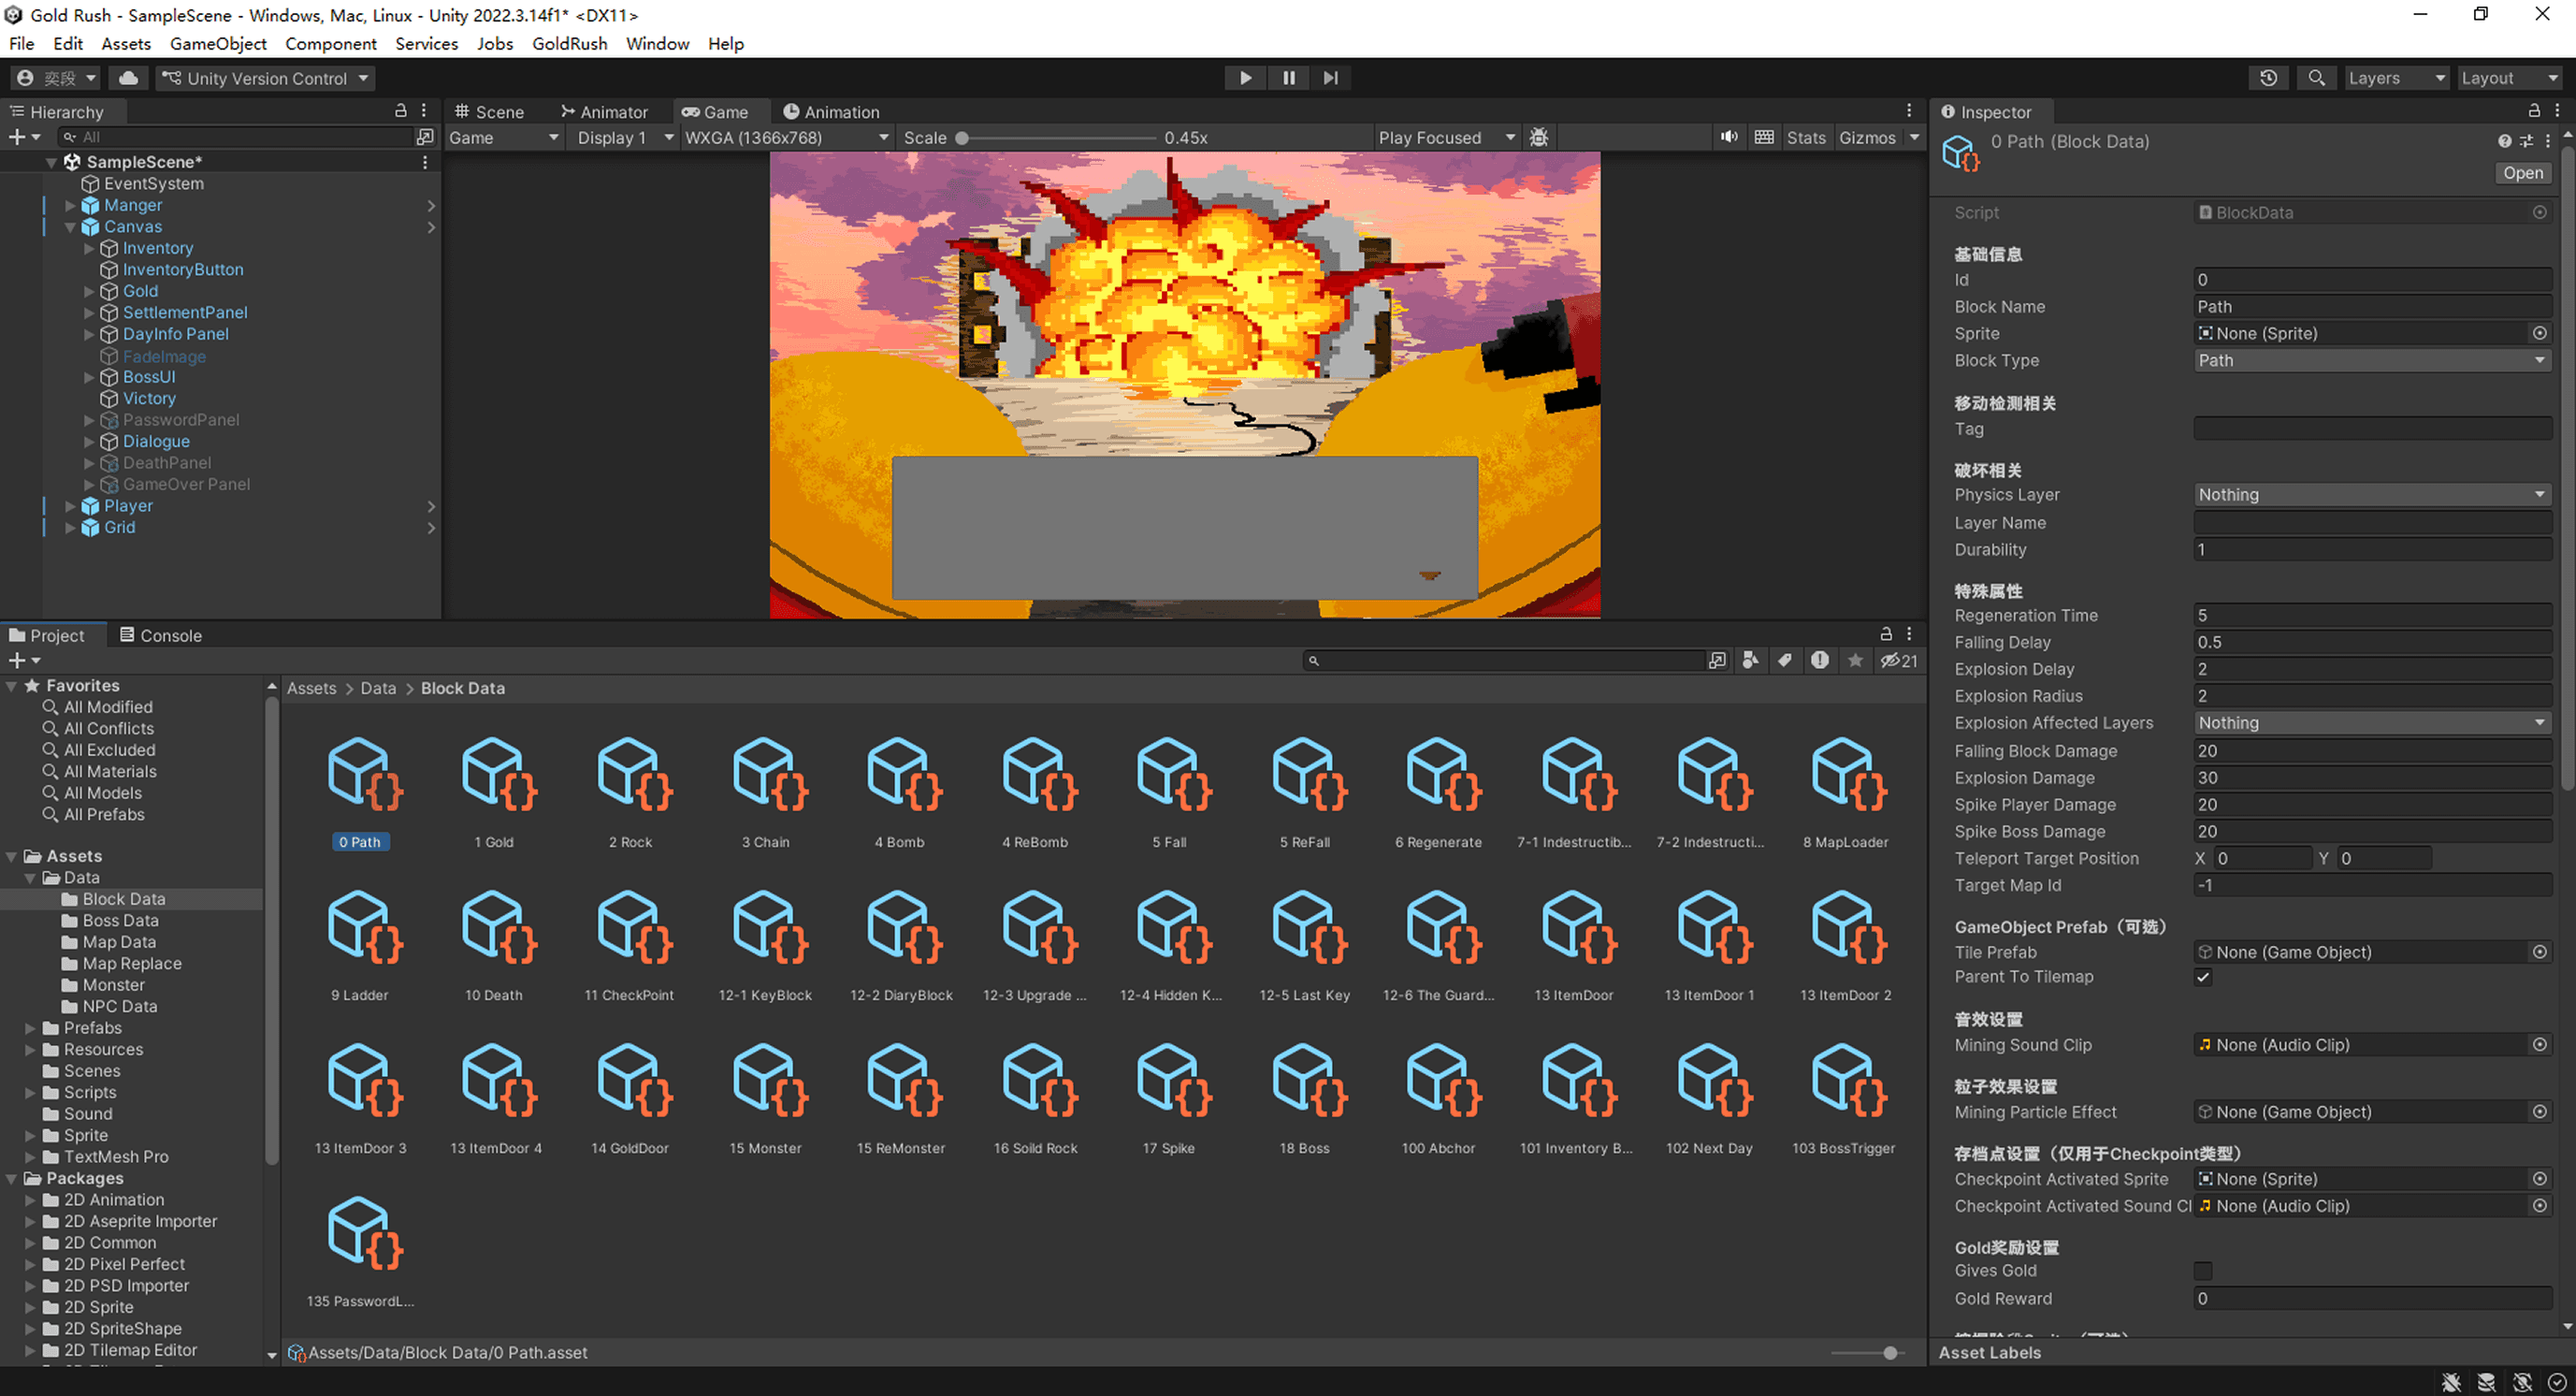
Task: Uncheck the Parent To Tilemap checkbox
Action: pos(2203,977)
